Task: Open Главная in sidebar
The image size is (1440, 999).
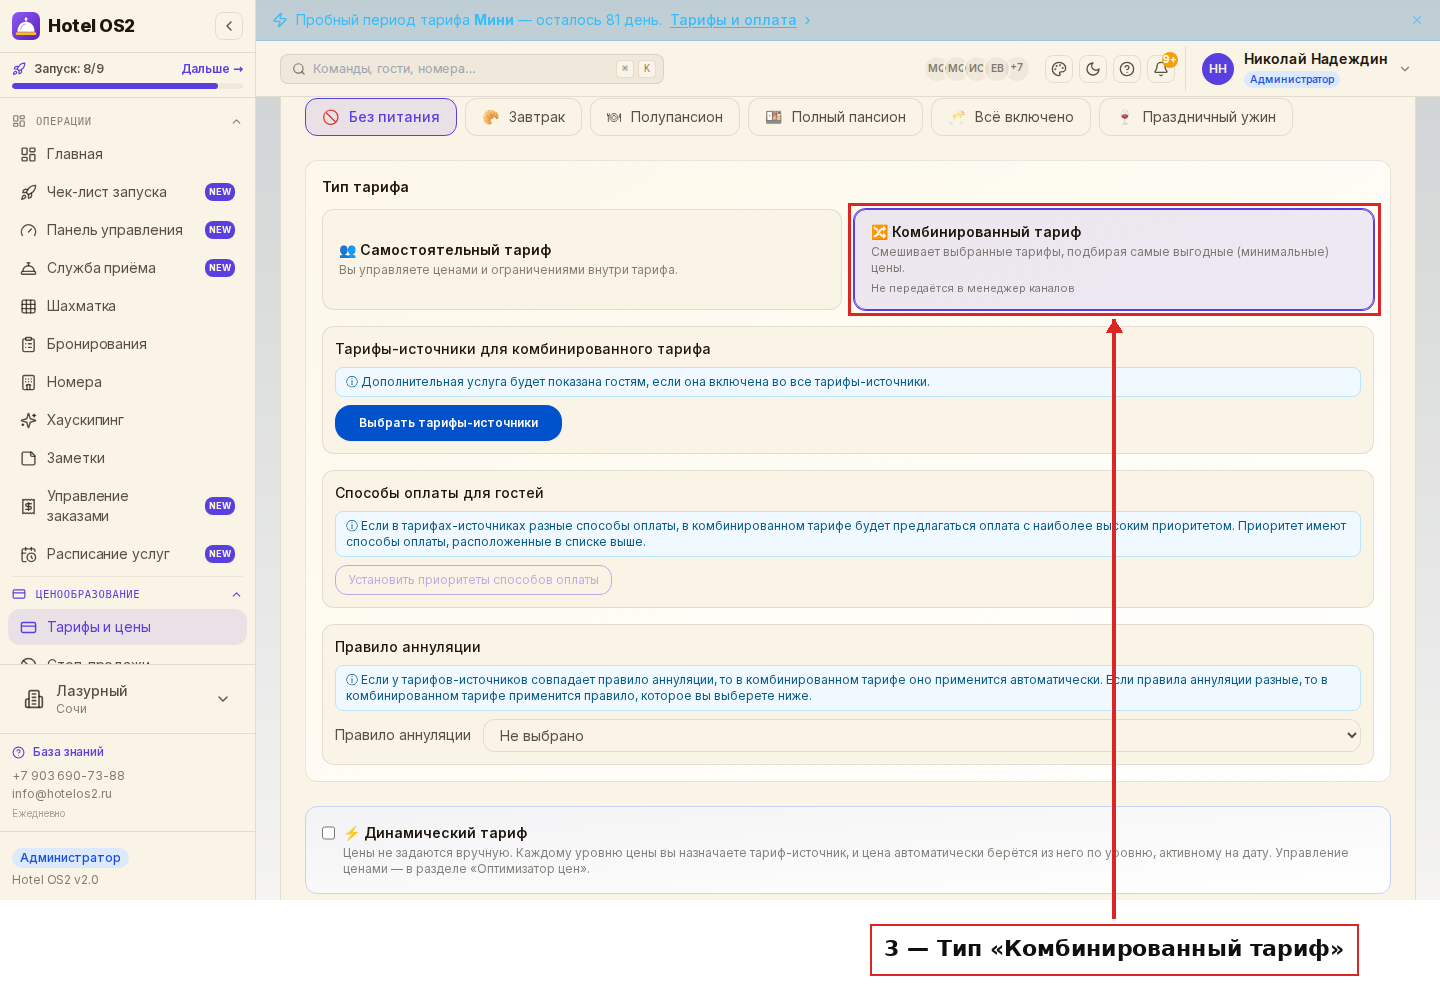Action: [x=127, y=154]
